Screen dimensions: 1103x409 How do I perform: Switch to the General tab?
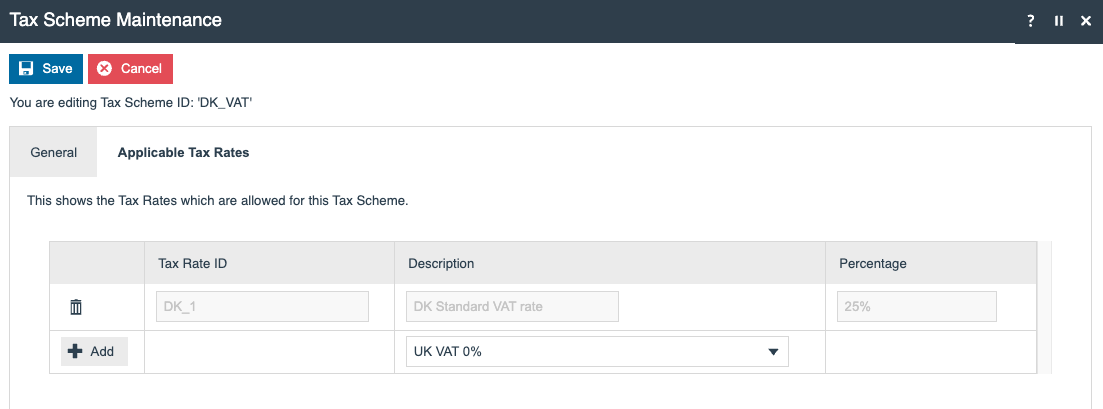53,152
